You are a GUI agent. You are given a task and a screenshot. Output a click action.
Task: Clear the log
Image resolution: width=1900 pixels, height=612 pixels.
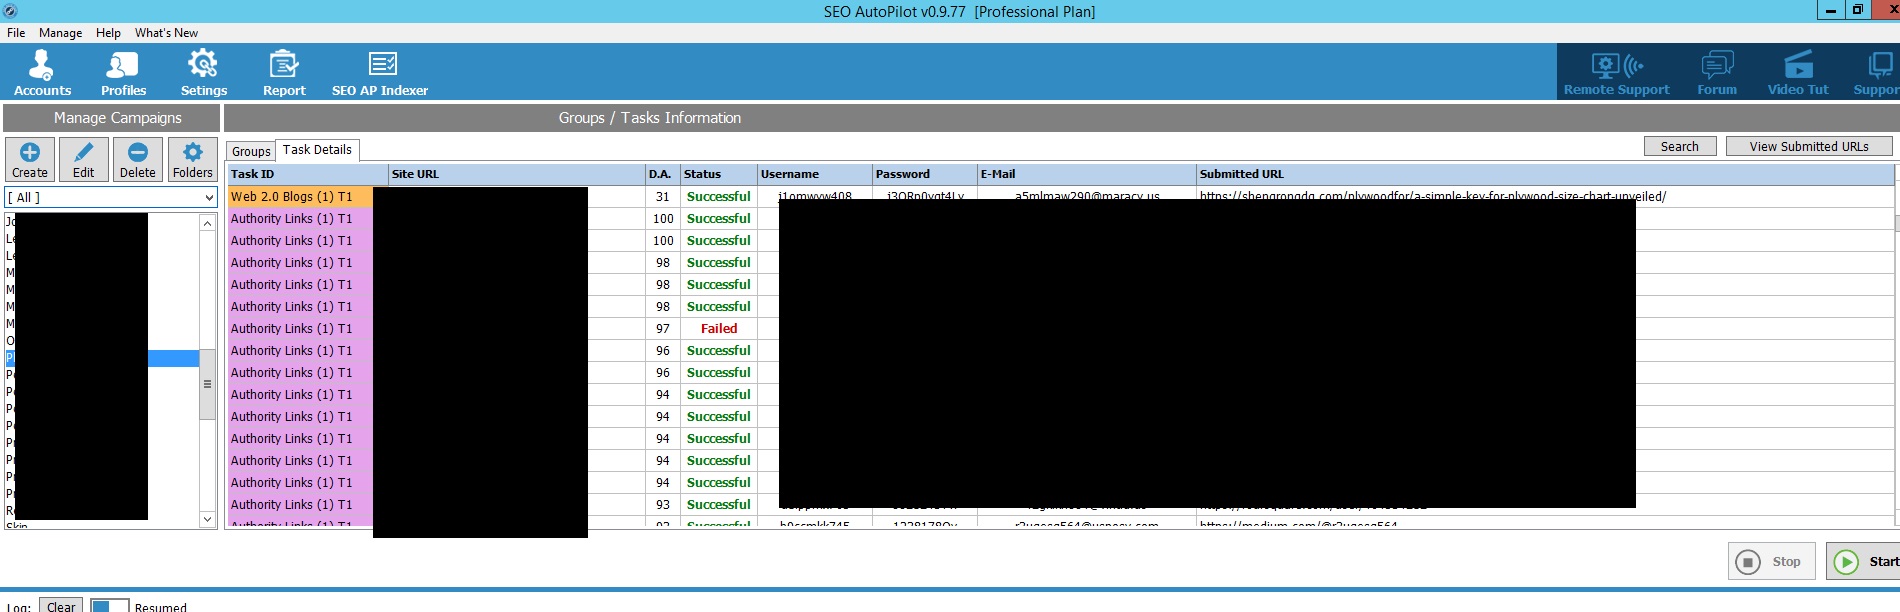(61, 606)
